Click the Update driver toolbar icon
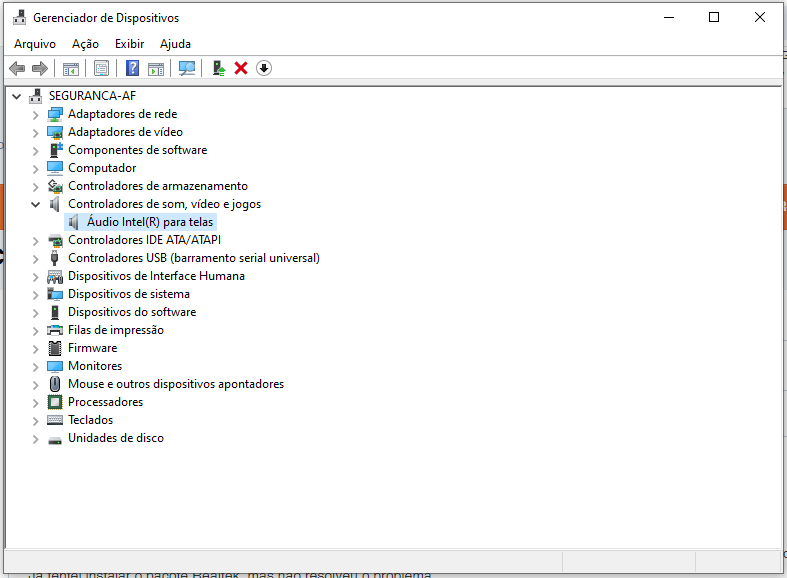 pos(219,68)
